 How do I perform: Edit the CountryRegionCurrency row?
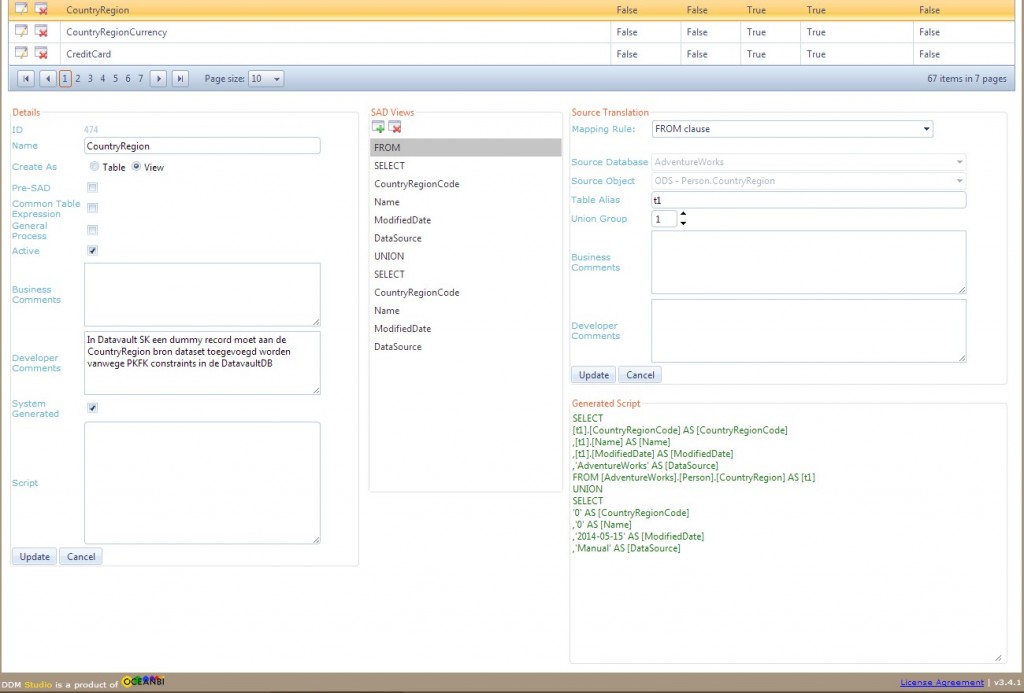pyautogui.click(x=21, y=31)
